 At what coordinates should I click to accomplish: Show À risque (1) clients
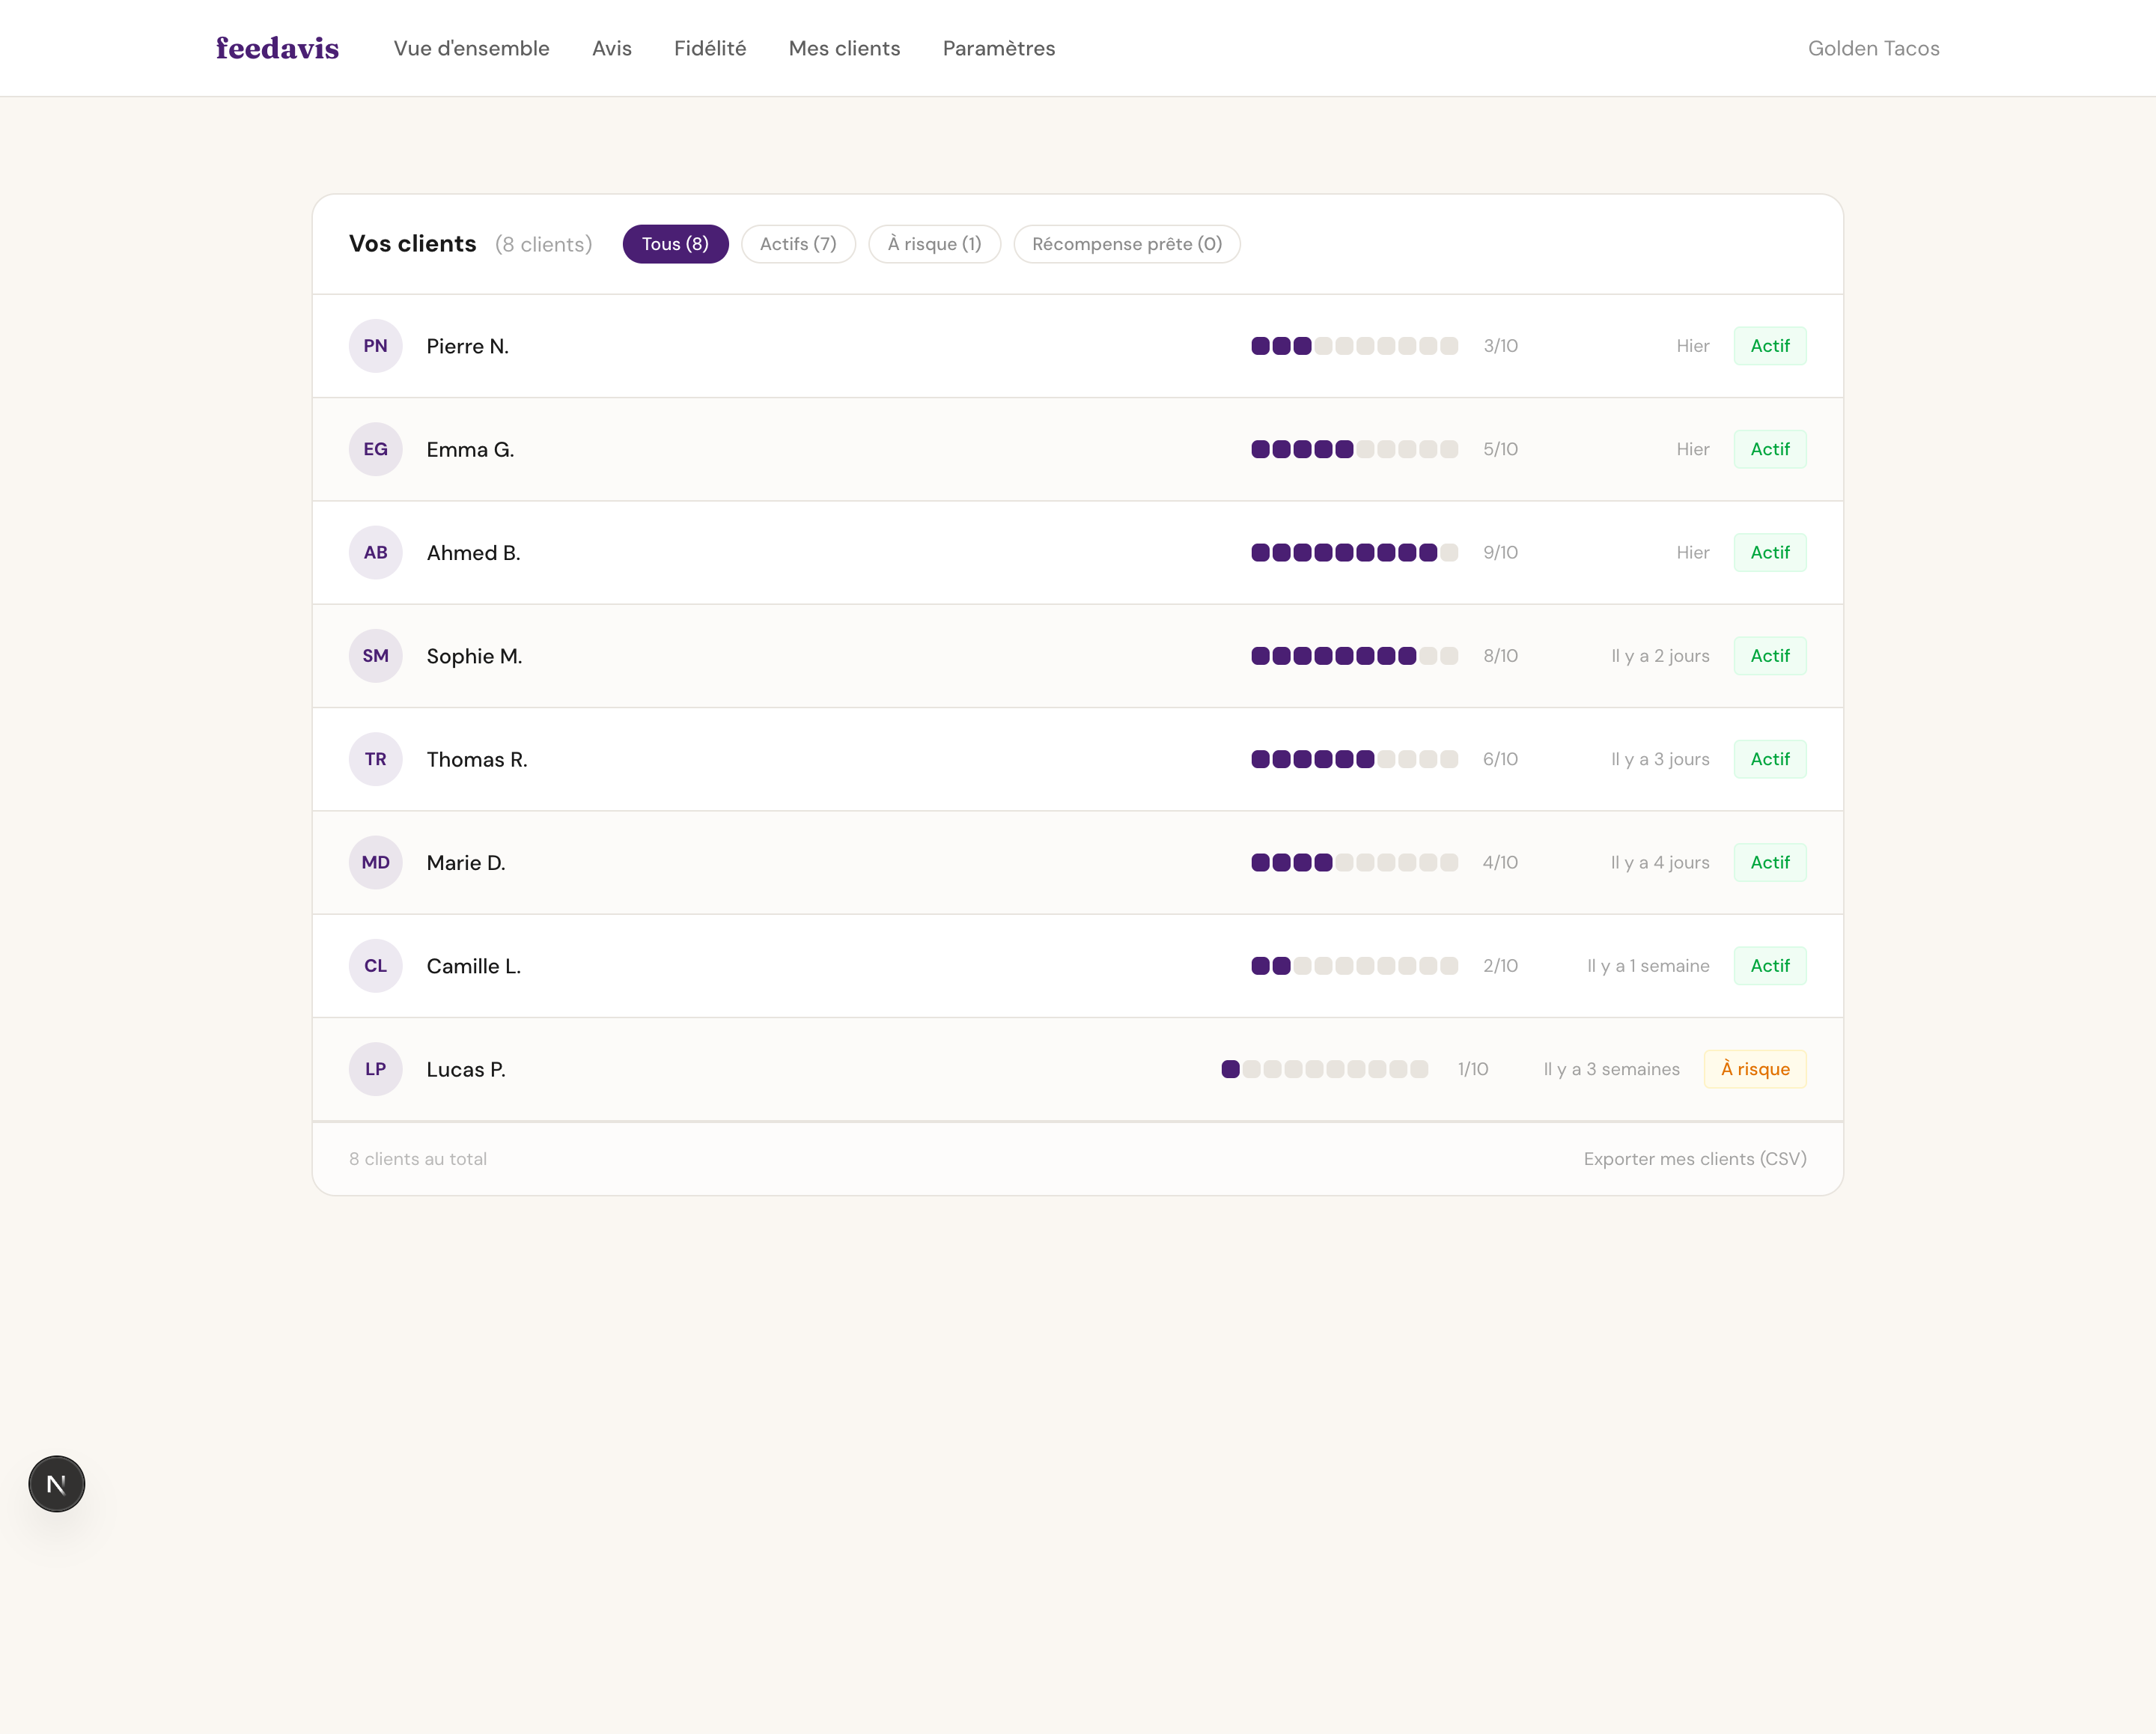(934, 244)
